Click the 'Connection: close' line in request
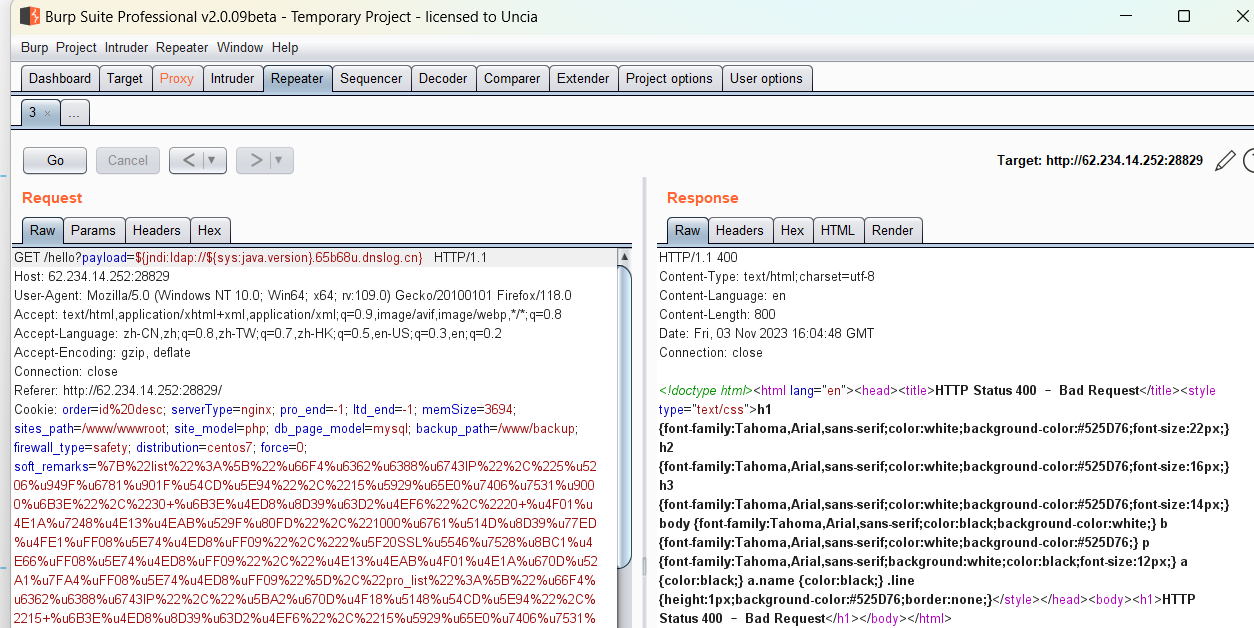Image resolution: width=1254 pixels, height=628 pixels. [66, 371]
